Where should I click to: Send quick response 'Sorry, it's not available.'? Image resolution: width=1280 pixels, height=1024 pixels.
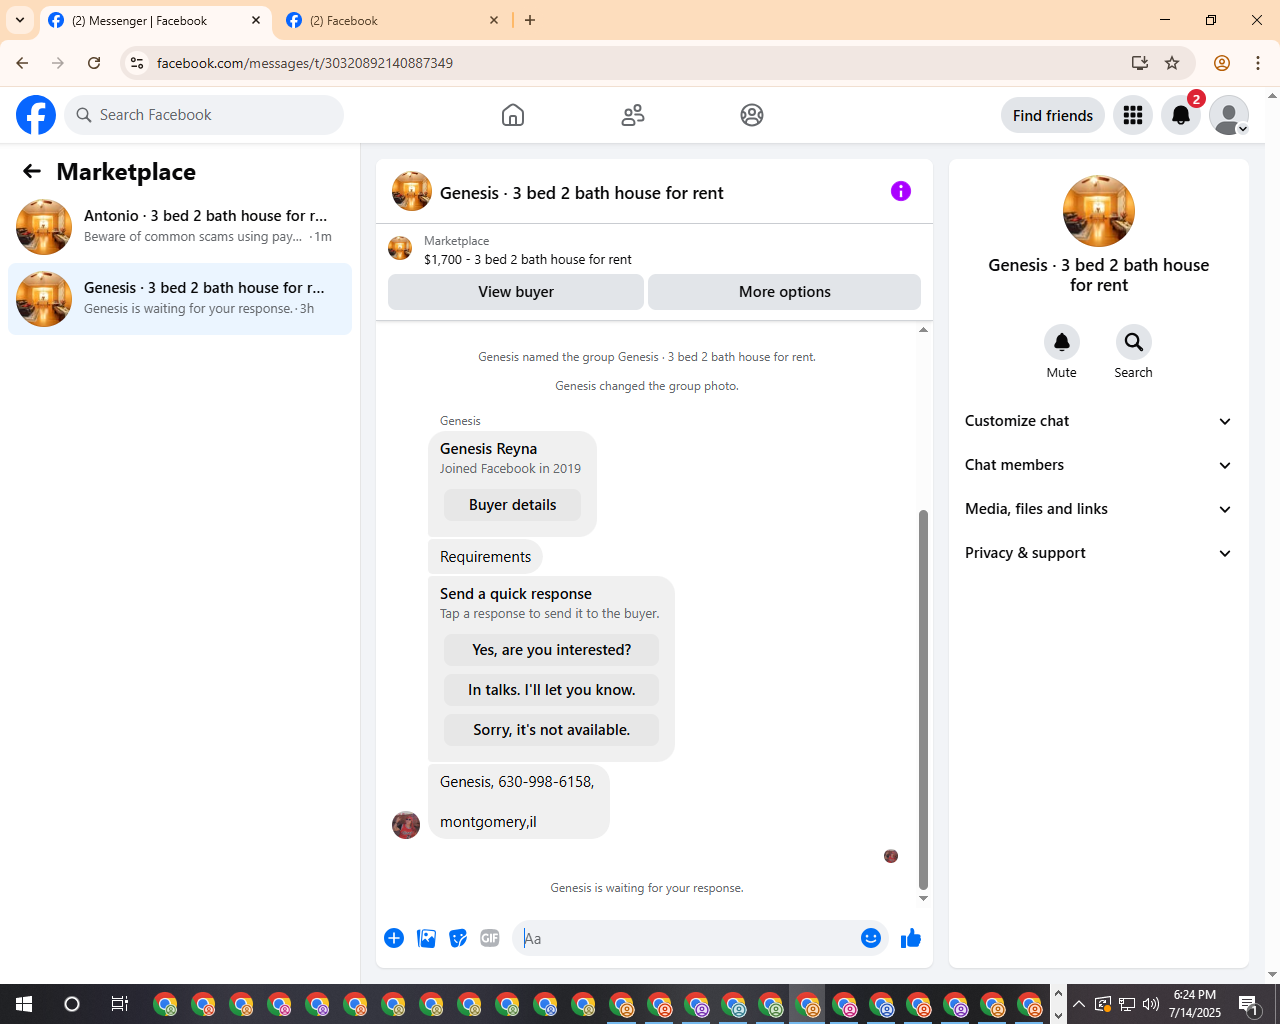coord(551,730)
